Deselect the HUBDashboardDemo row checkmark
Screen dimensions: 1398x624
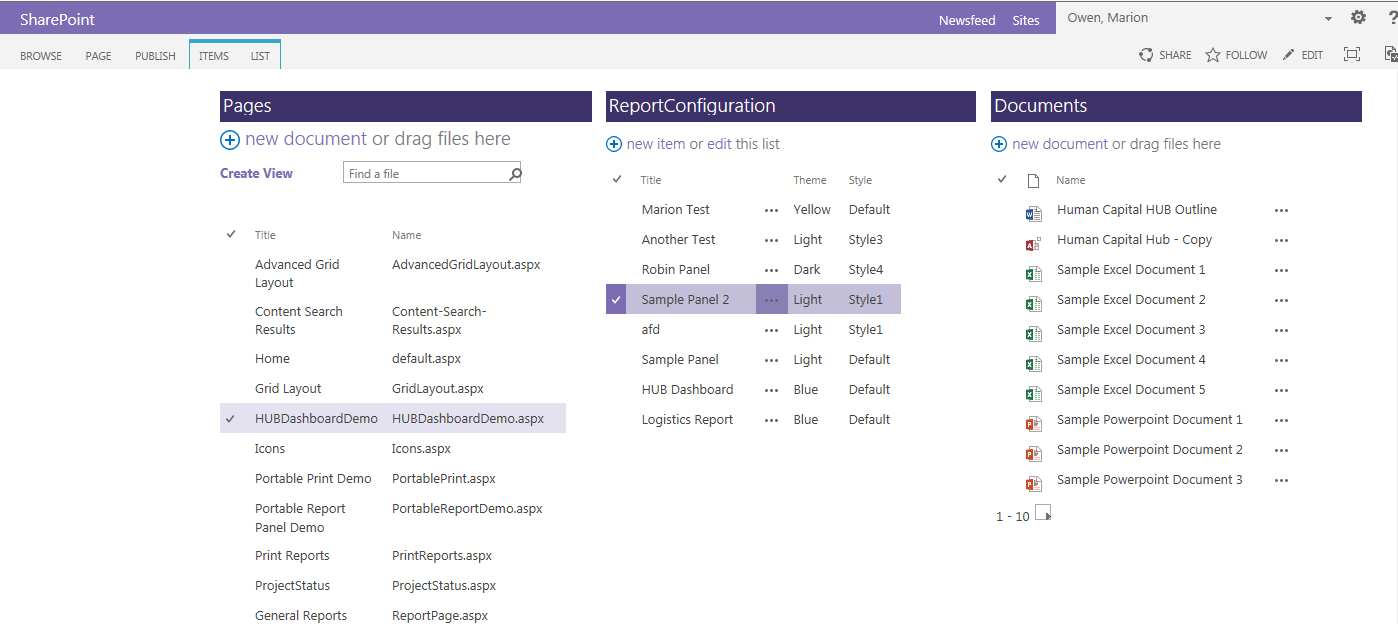point(231,419)
